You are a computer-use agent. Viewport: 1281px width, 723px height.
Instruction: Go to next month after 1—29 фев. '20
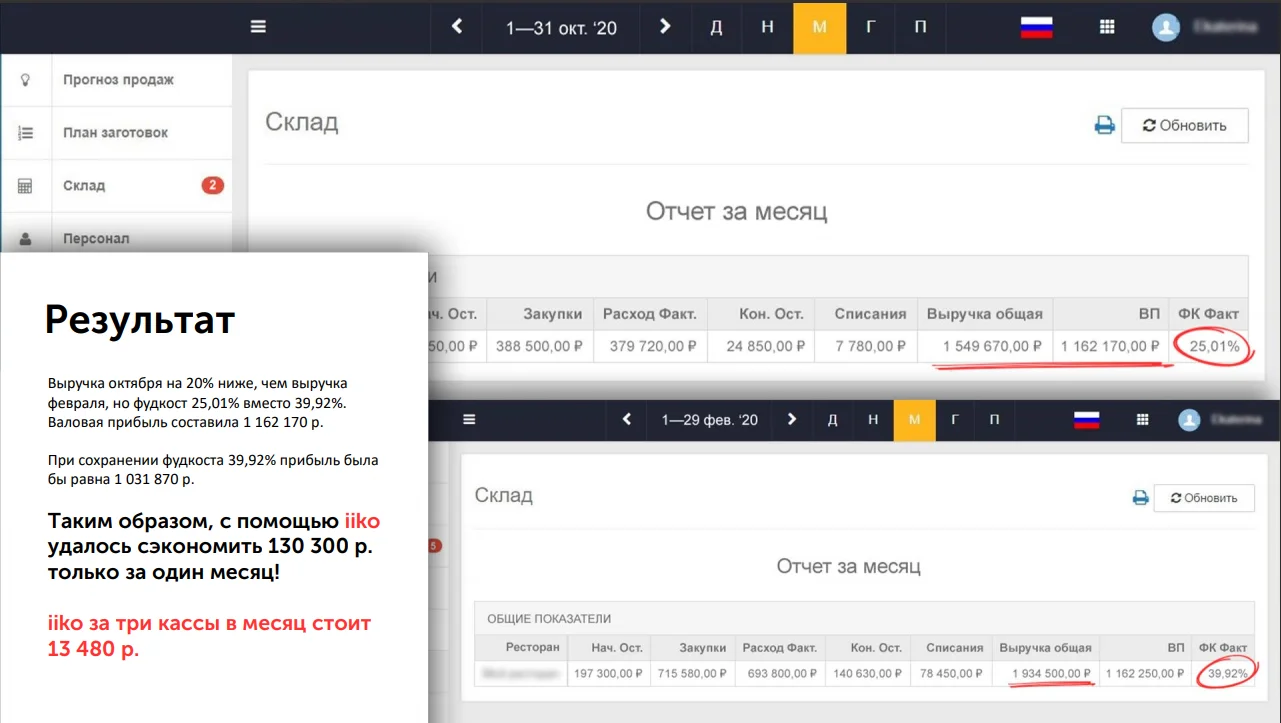pyautogui.click(x=791, y=420)
